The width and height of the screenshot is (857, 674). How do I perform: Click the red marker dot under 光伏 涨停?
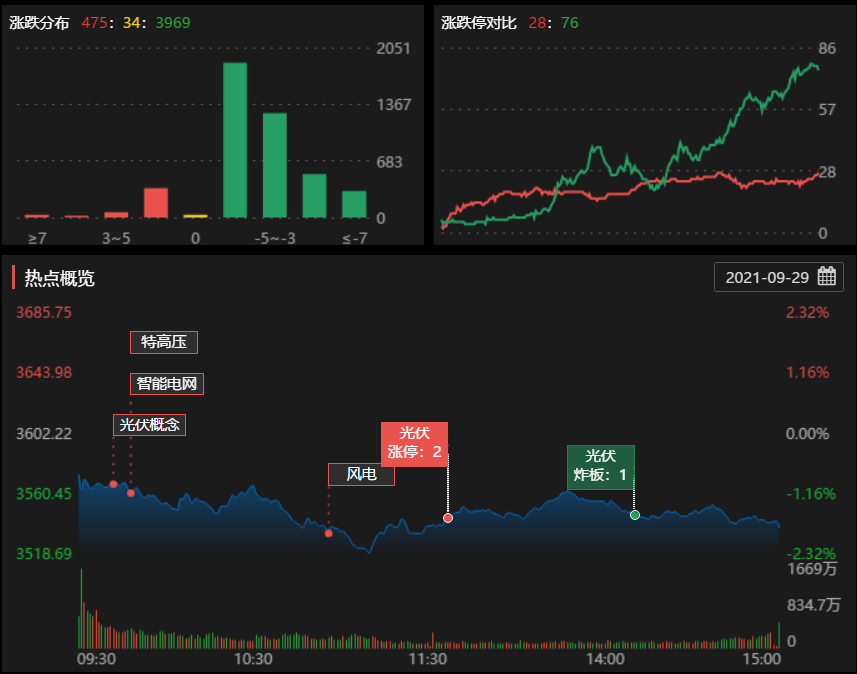click(x=448, y=518)
